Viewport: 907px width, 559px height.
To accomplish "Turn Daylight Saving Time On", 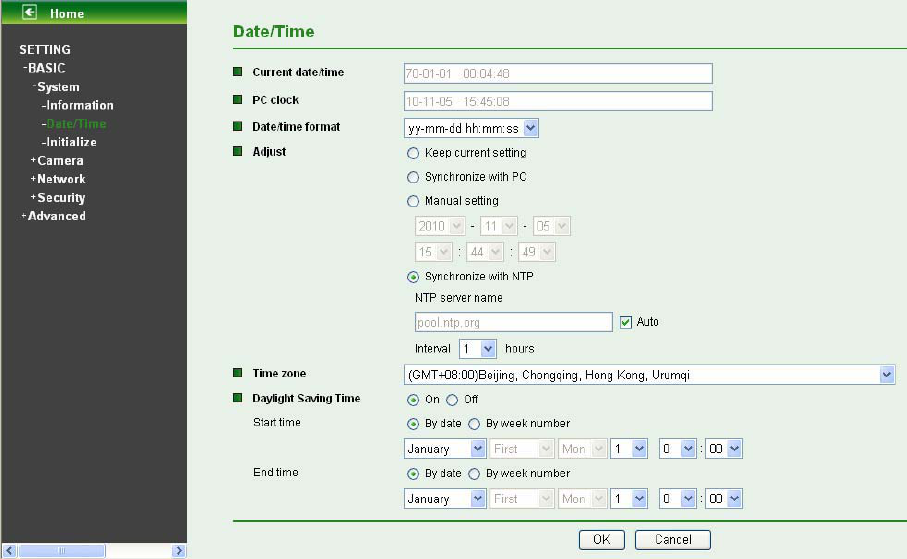I will click(x=413, y=400).
